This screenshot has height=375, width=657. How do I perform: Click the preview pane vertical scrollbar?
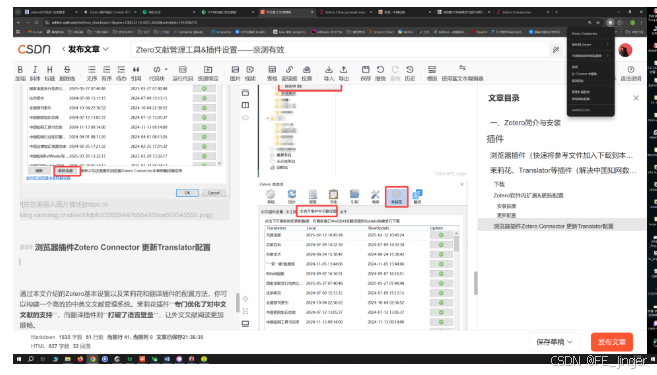(475, 283)
